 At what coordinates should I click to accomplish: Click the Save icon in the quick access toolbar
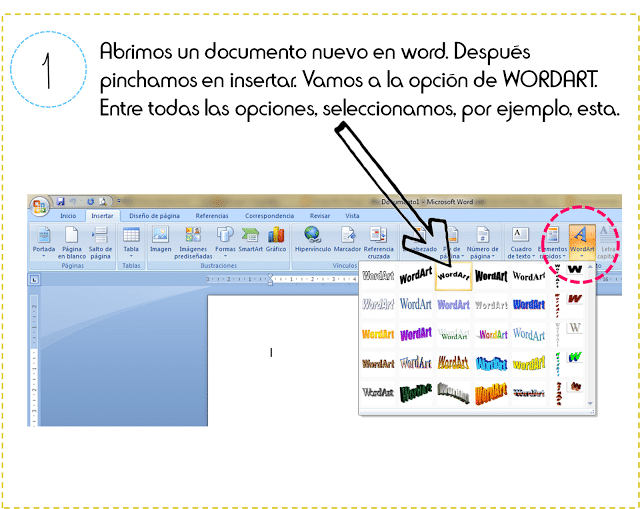point(61,201)
